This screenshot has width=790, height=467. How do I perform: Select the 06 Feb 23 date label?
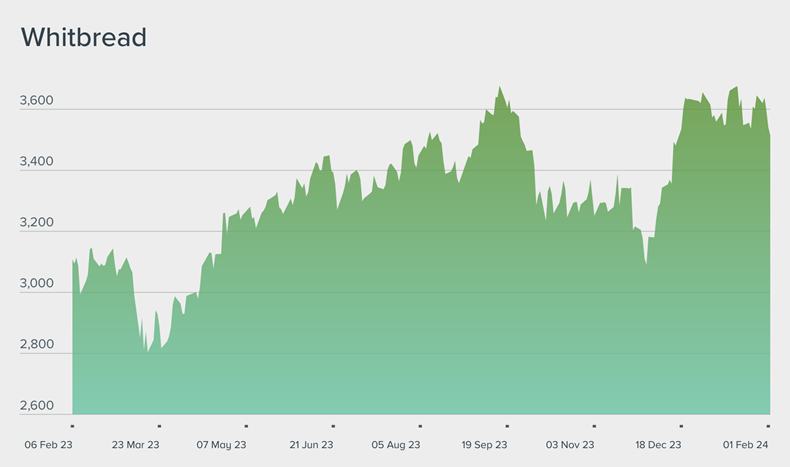pos(48,445)
